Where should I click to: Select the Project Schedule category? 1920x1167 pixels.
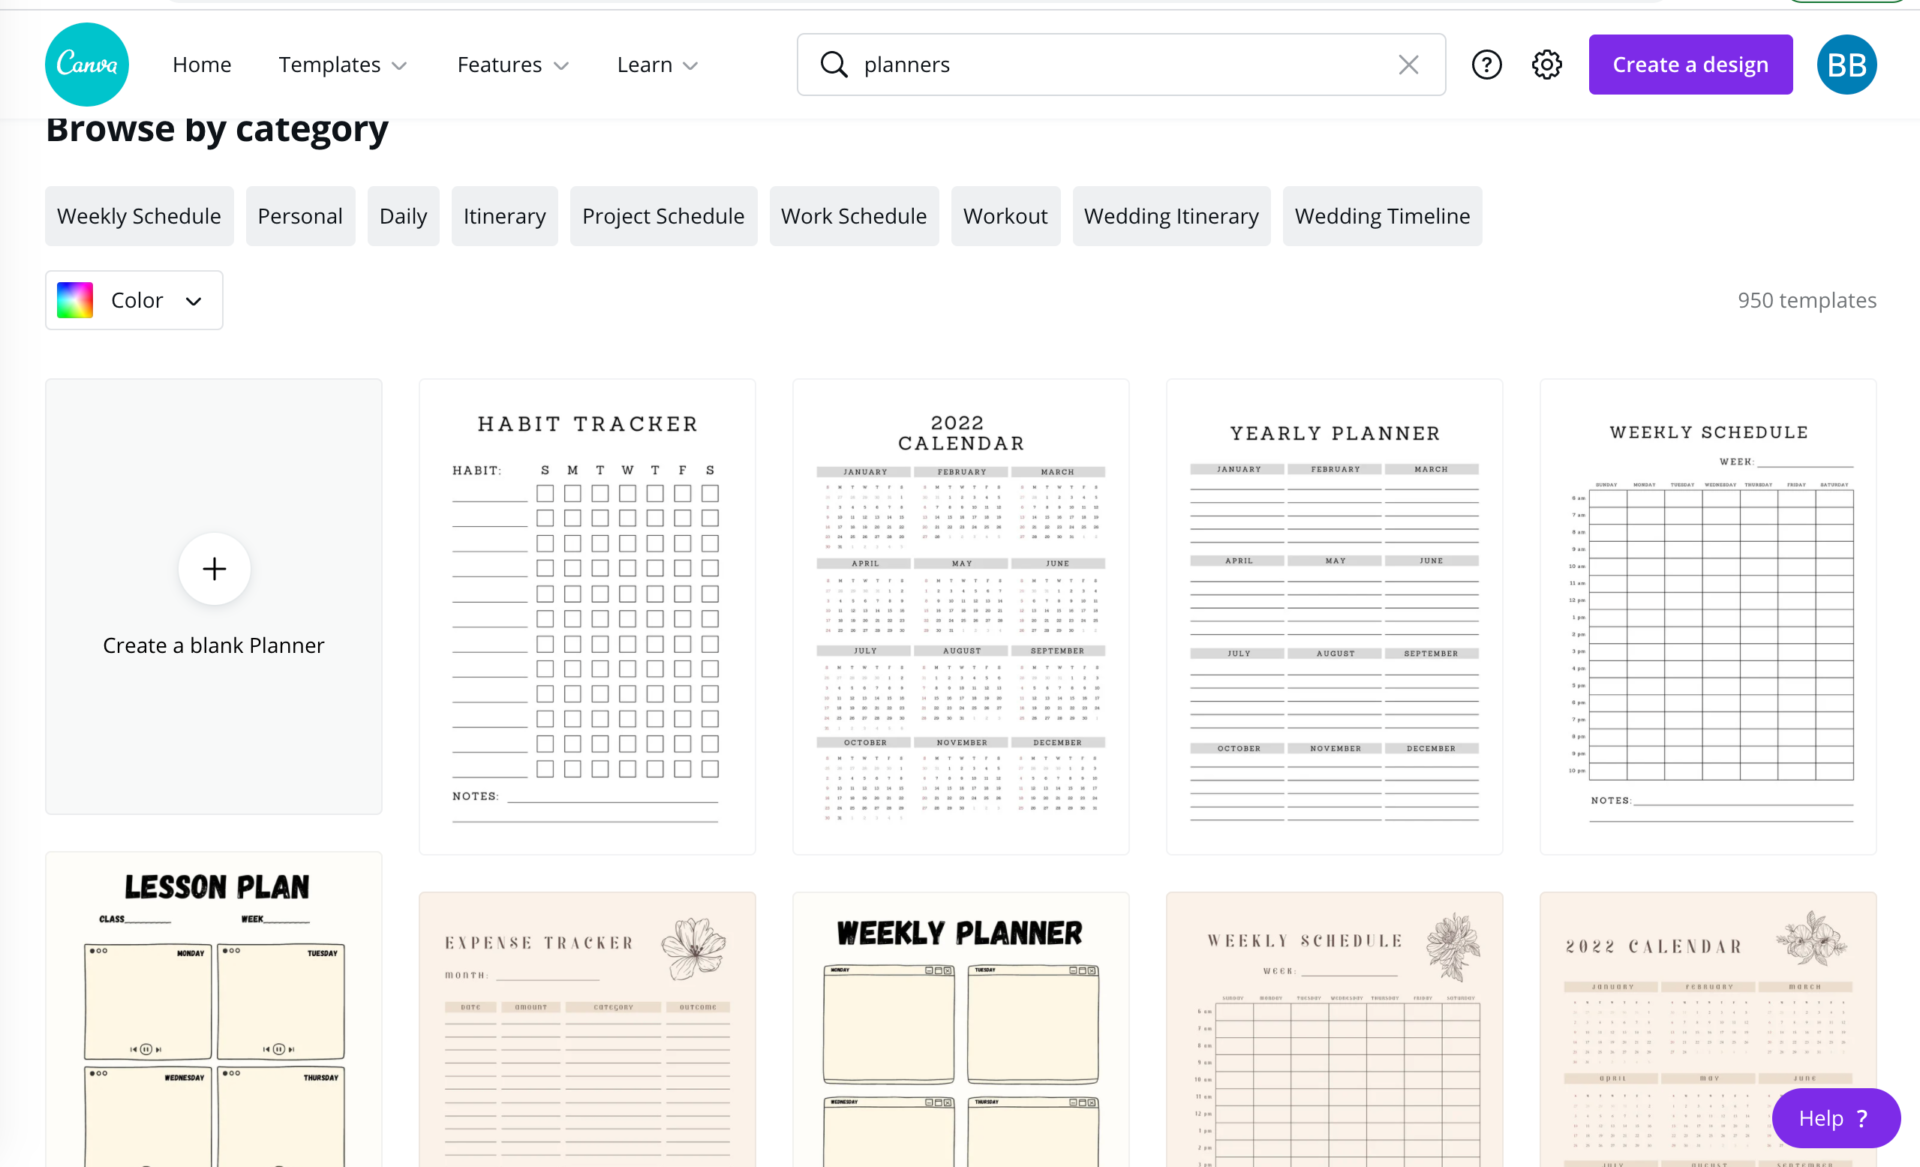click(663, 216)
